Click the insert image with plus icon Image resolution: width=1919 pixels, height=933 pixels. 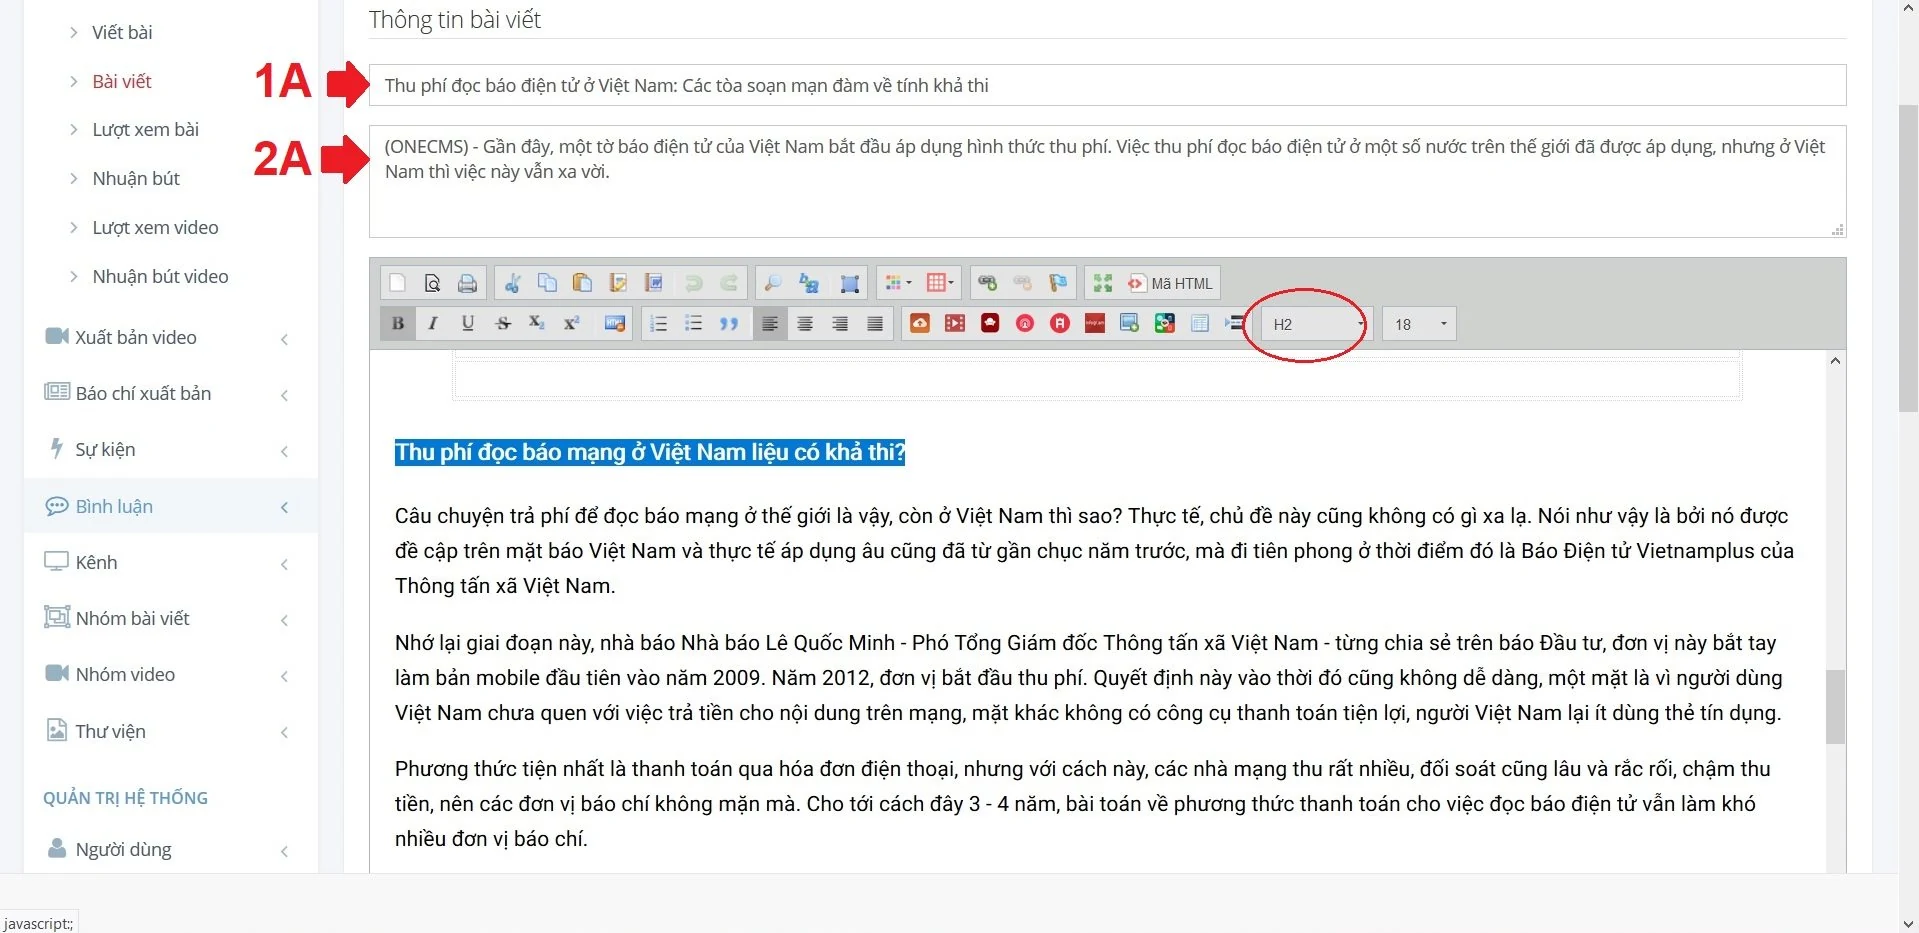click(x=1129, y=323)
